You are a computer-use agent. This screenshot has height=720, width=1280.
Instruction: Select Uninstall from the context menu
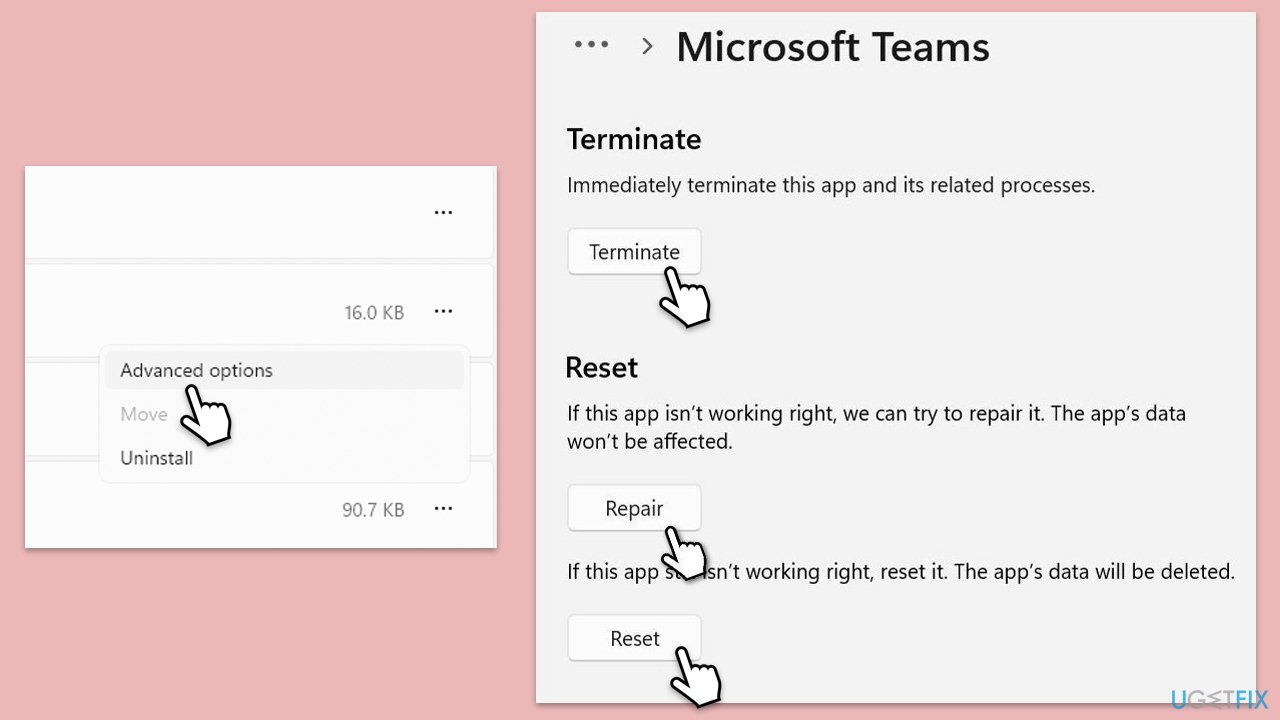(x=156, y=457)
